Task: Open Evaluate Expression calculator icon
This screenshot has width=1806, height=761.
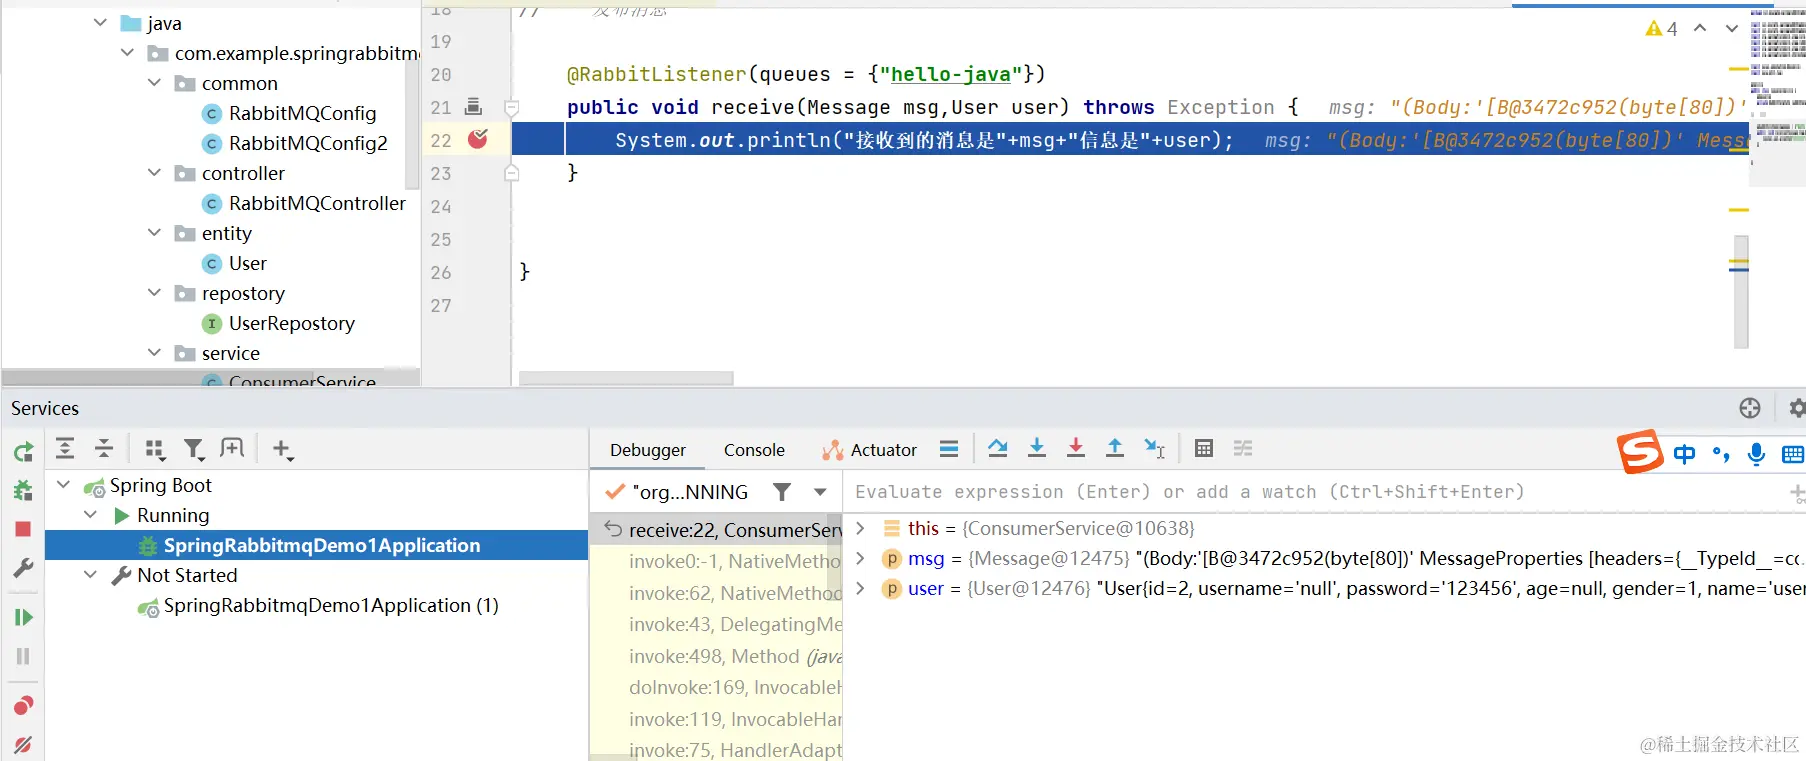Action: click(x=1204, y=448)
